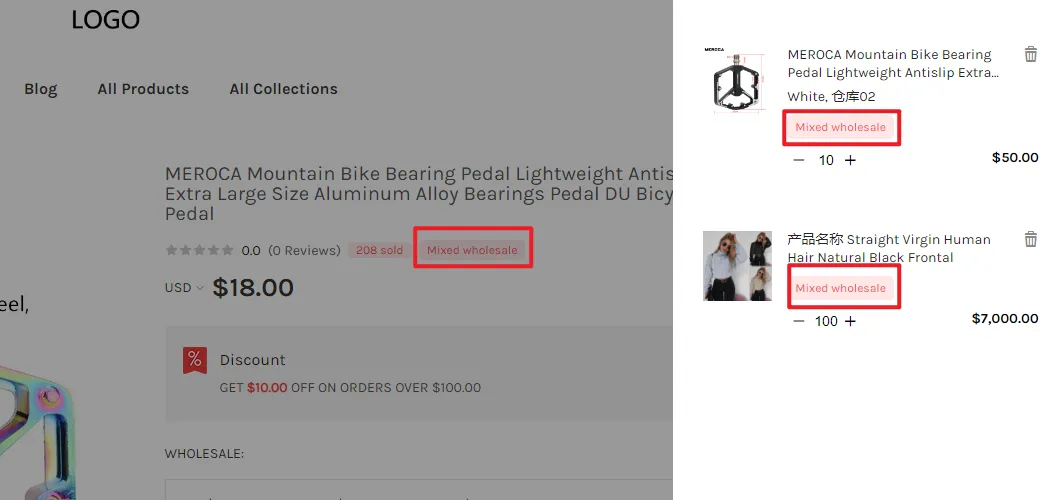Click the red discount percent icon

pyautogui.click(x=195, y=361)
